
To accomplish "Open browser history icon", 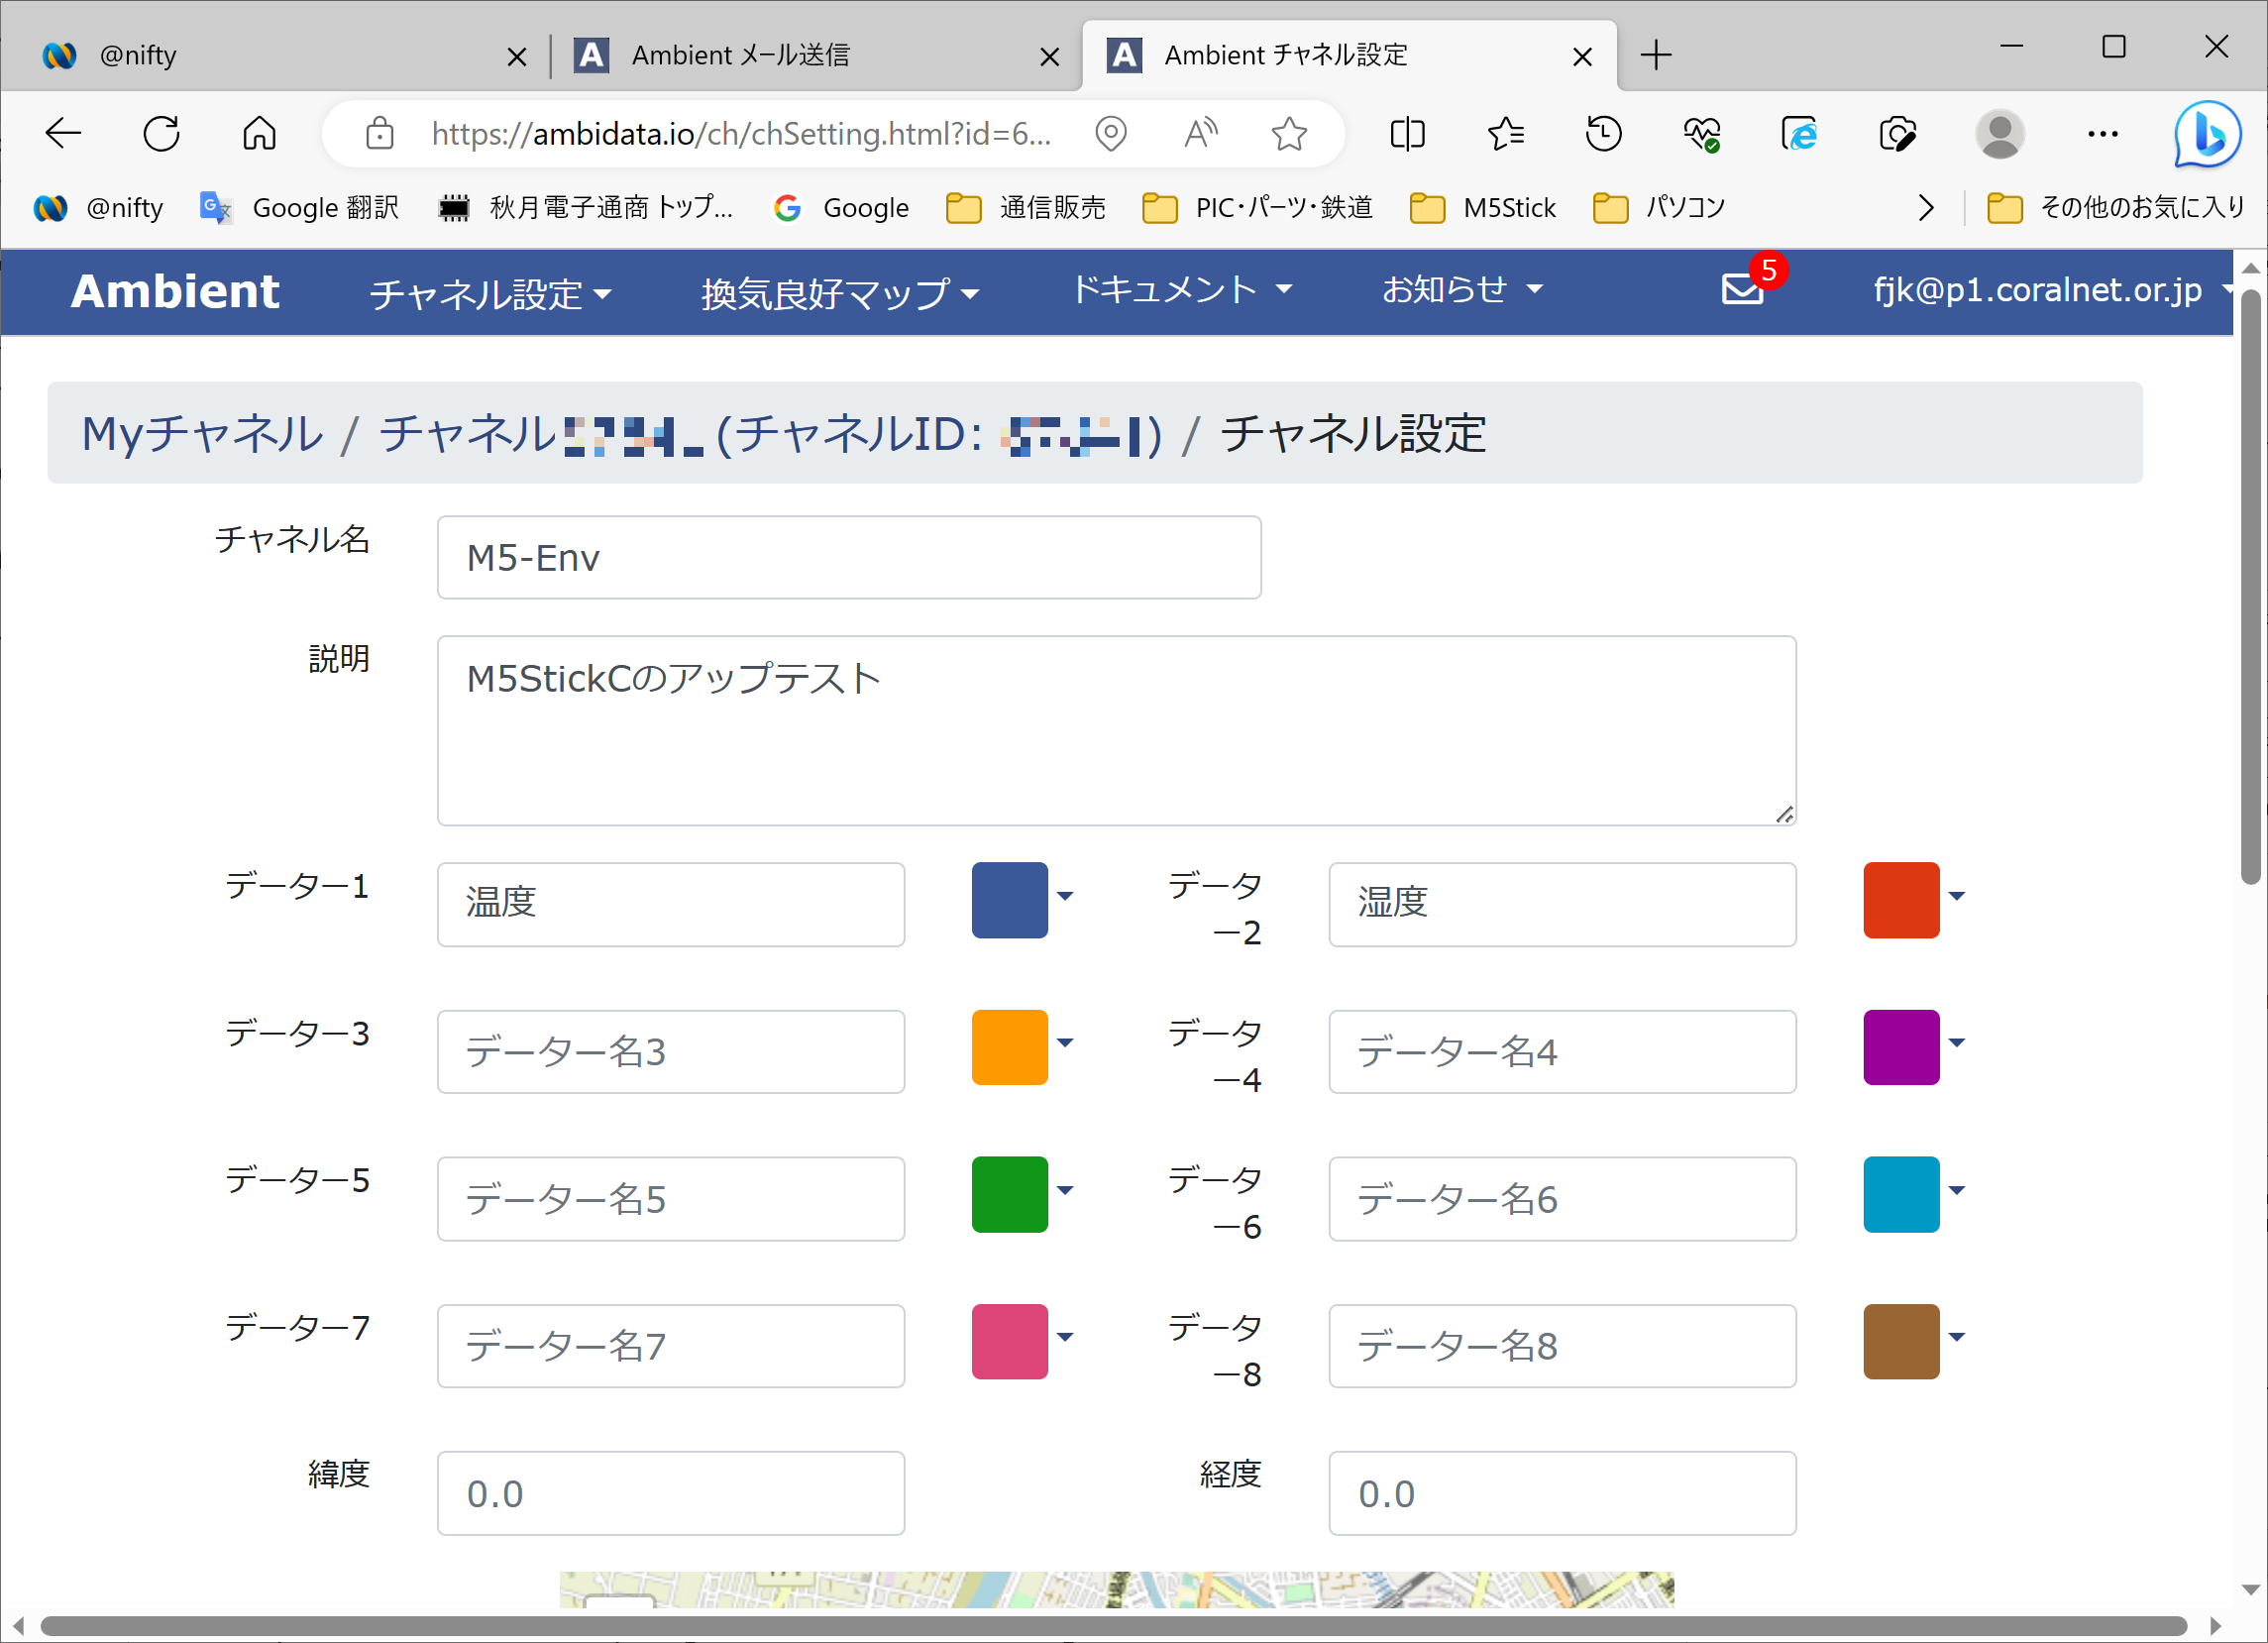I will (x=1604, y=133).
